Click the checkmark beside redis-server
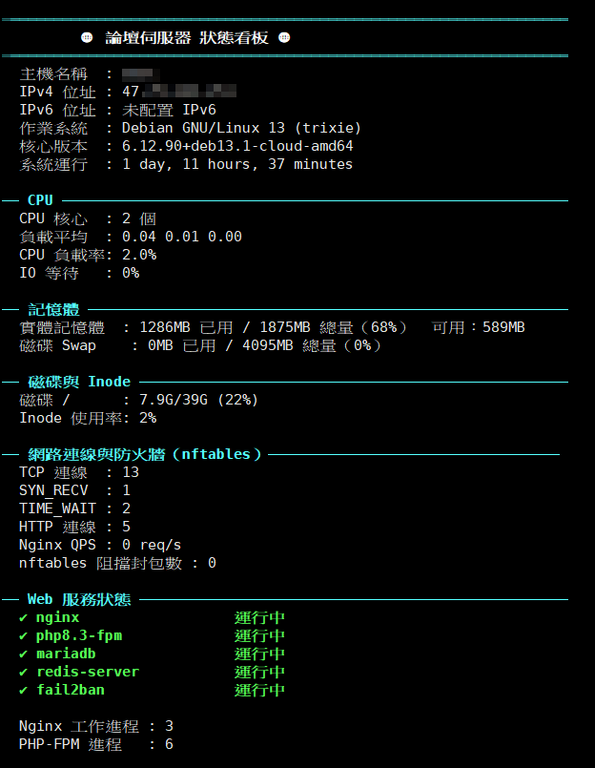Screen dimensions: 595x768 [x=23, y=672]
